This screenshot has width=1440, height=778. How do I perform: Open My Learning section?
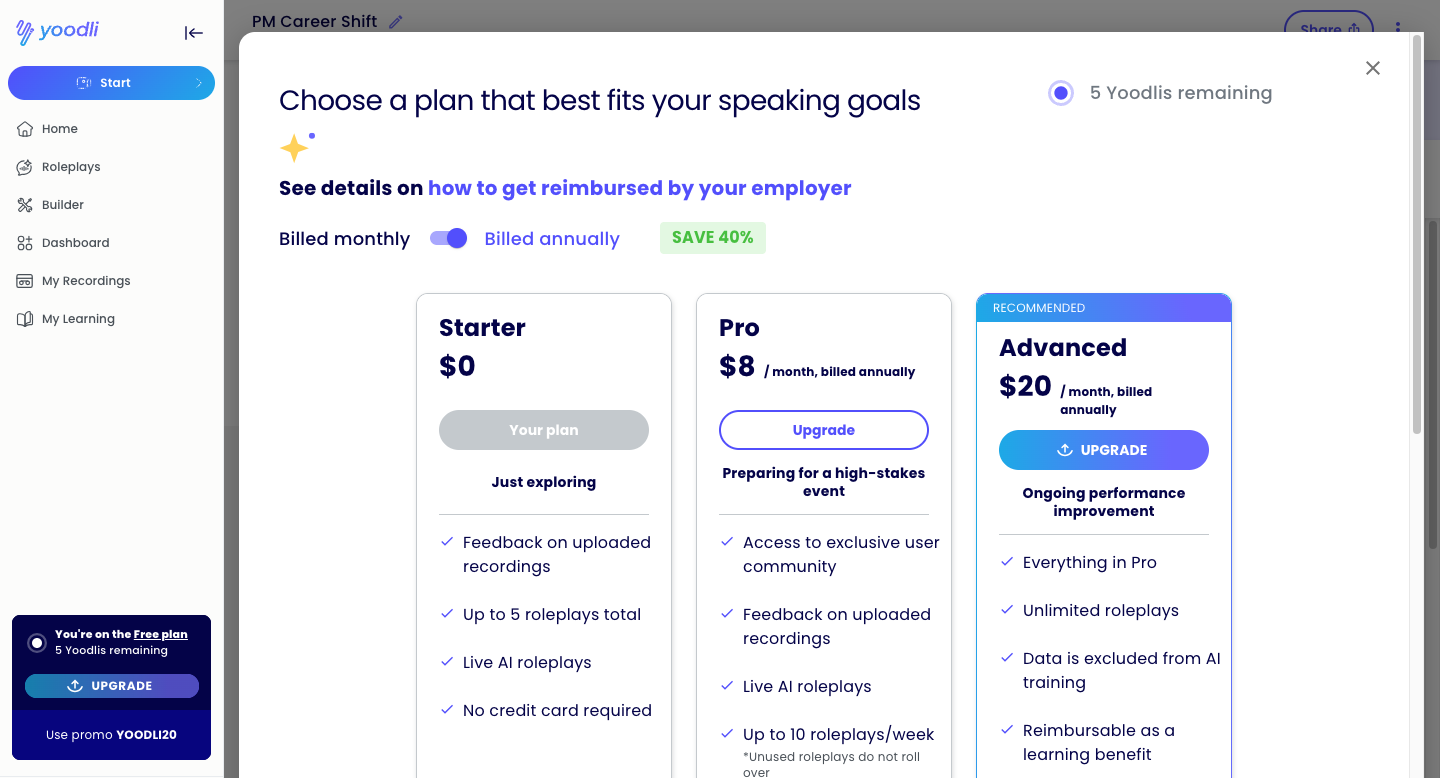(x=78, y=319)
